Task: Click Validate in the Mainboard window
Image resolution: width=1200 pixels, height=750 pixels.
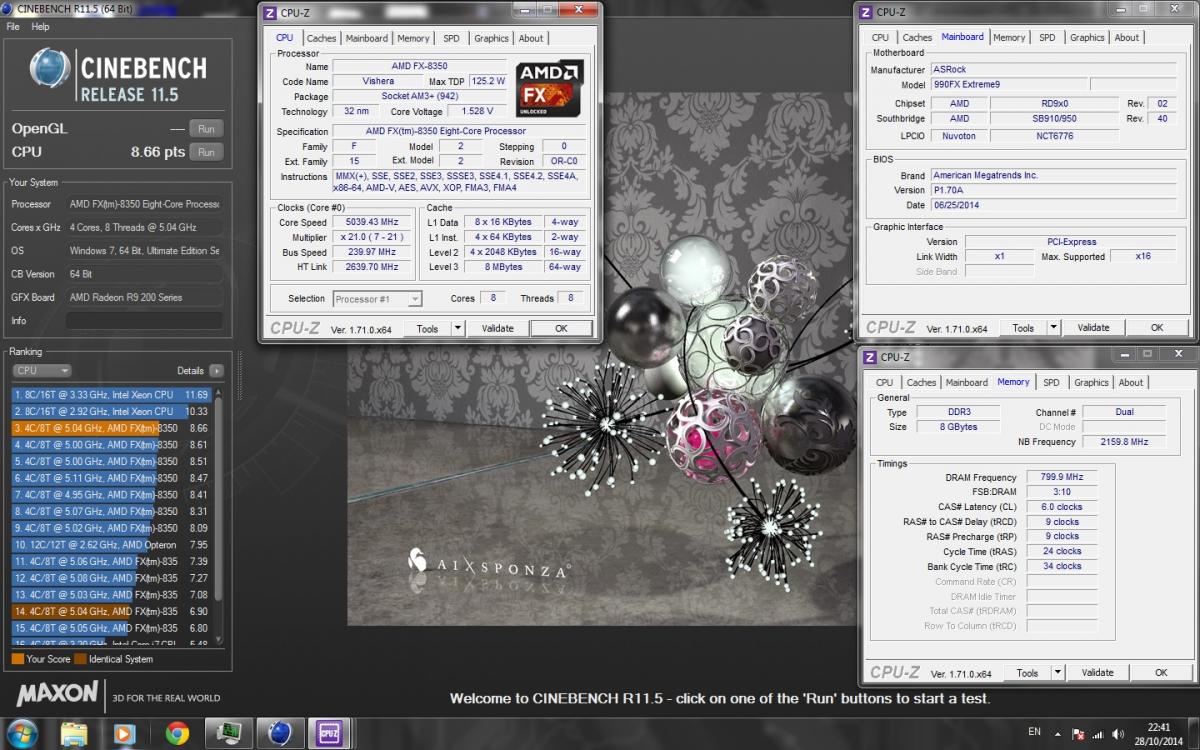Action: pos(1093,327)
